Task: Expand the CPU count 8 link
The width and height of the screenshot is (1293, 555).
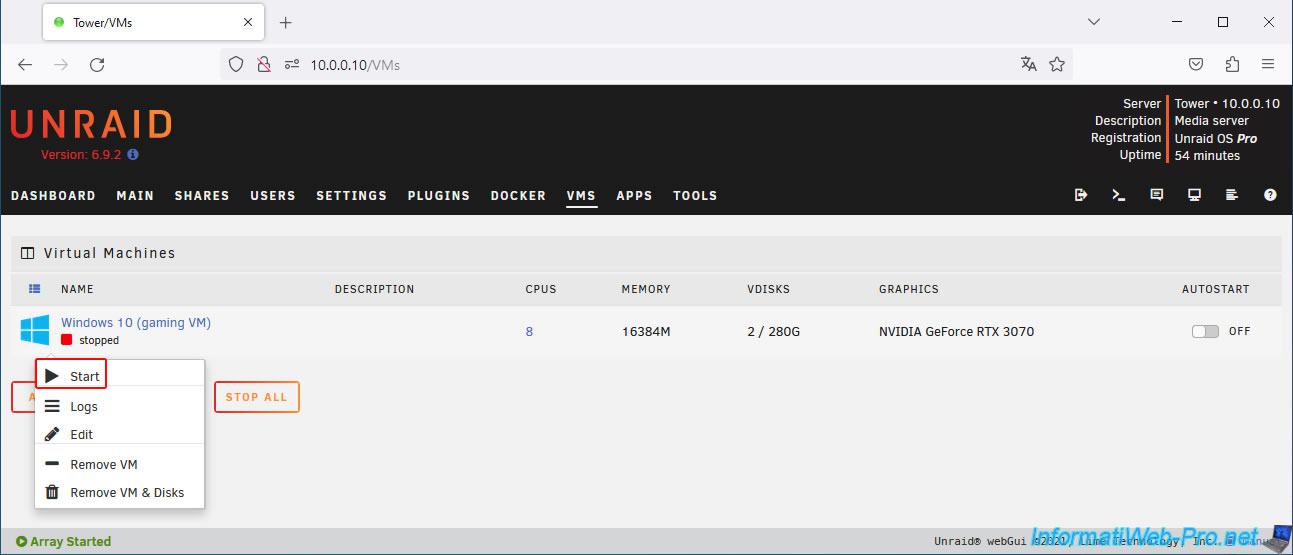Action: coord(529,331)
